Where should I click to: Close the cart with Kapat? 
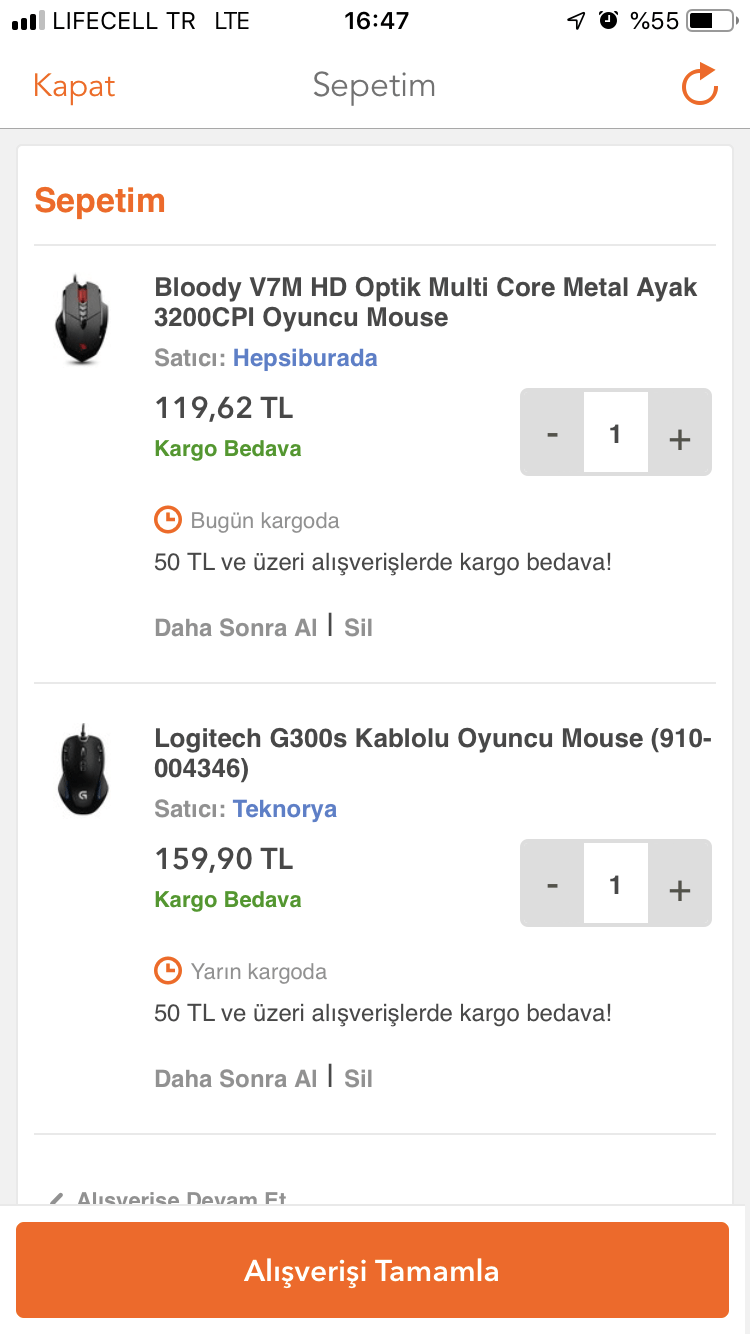[x=74, y=86]
